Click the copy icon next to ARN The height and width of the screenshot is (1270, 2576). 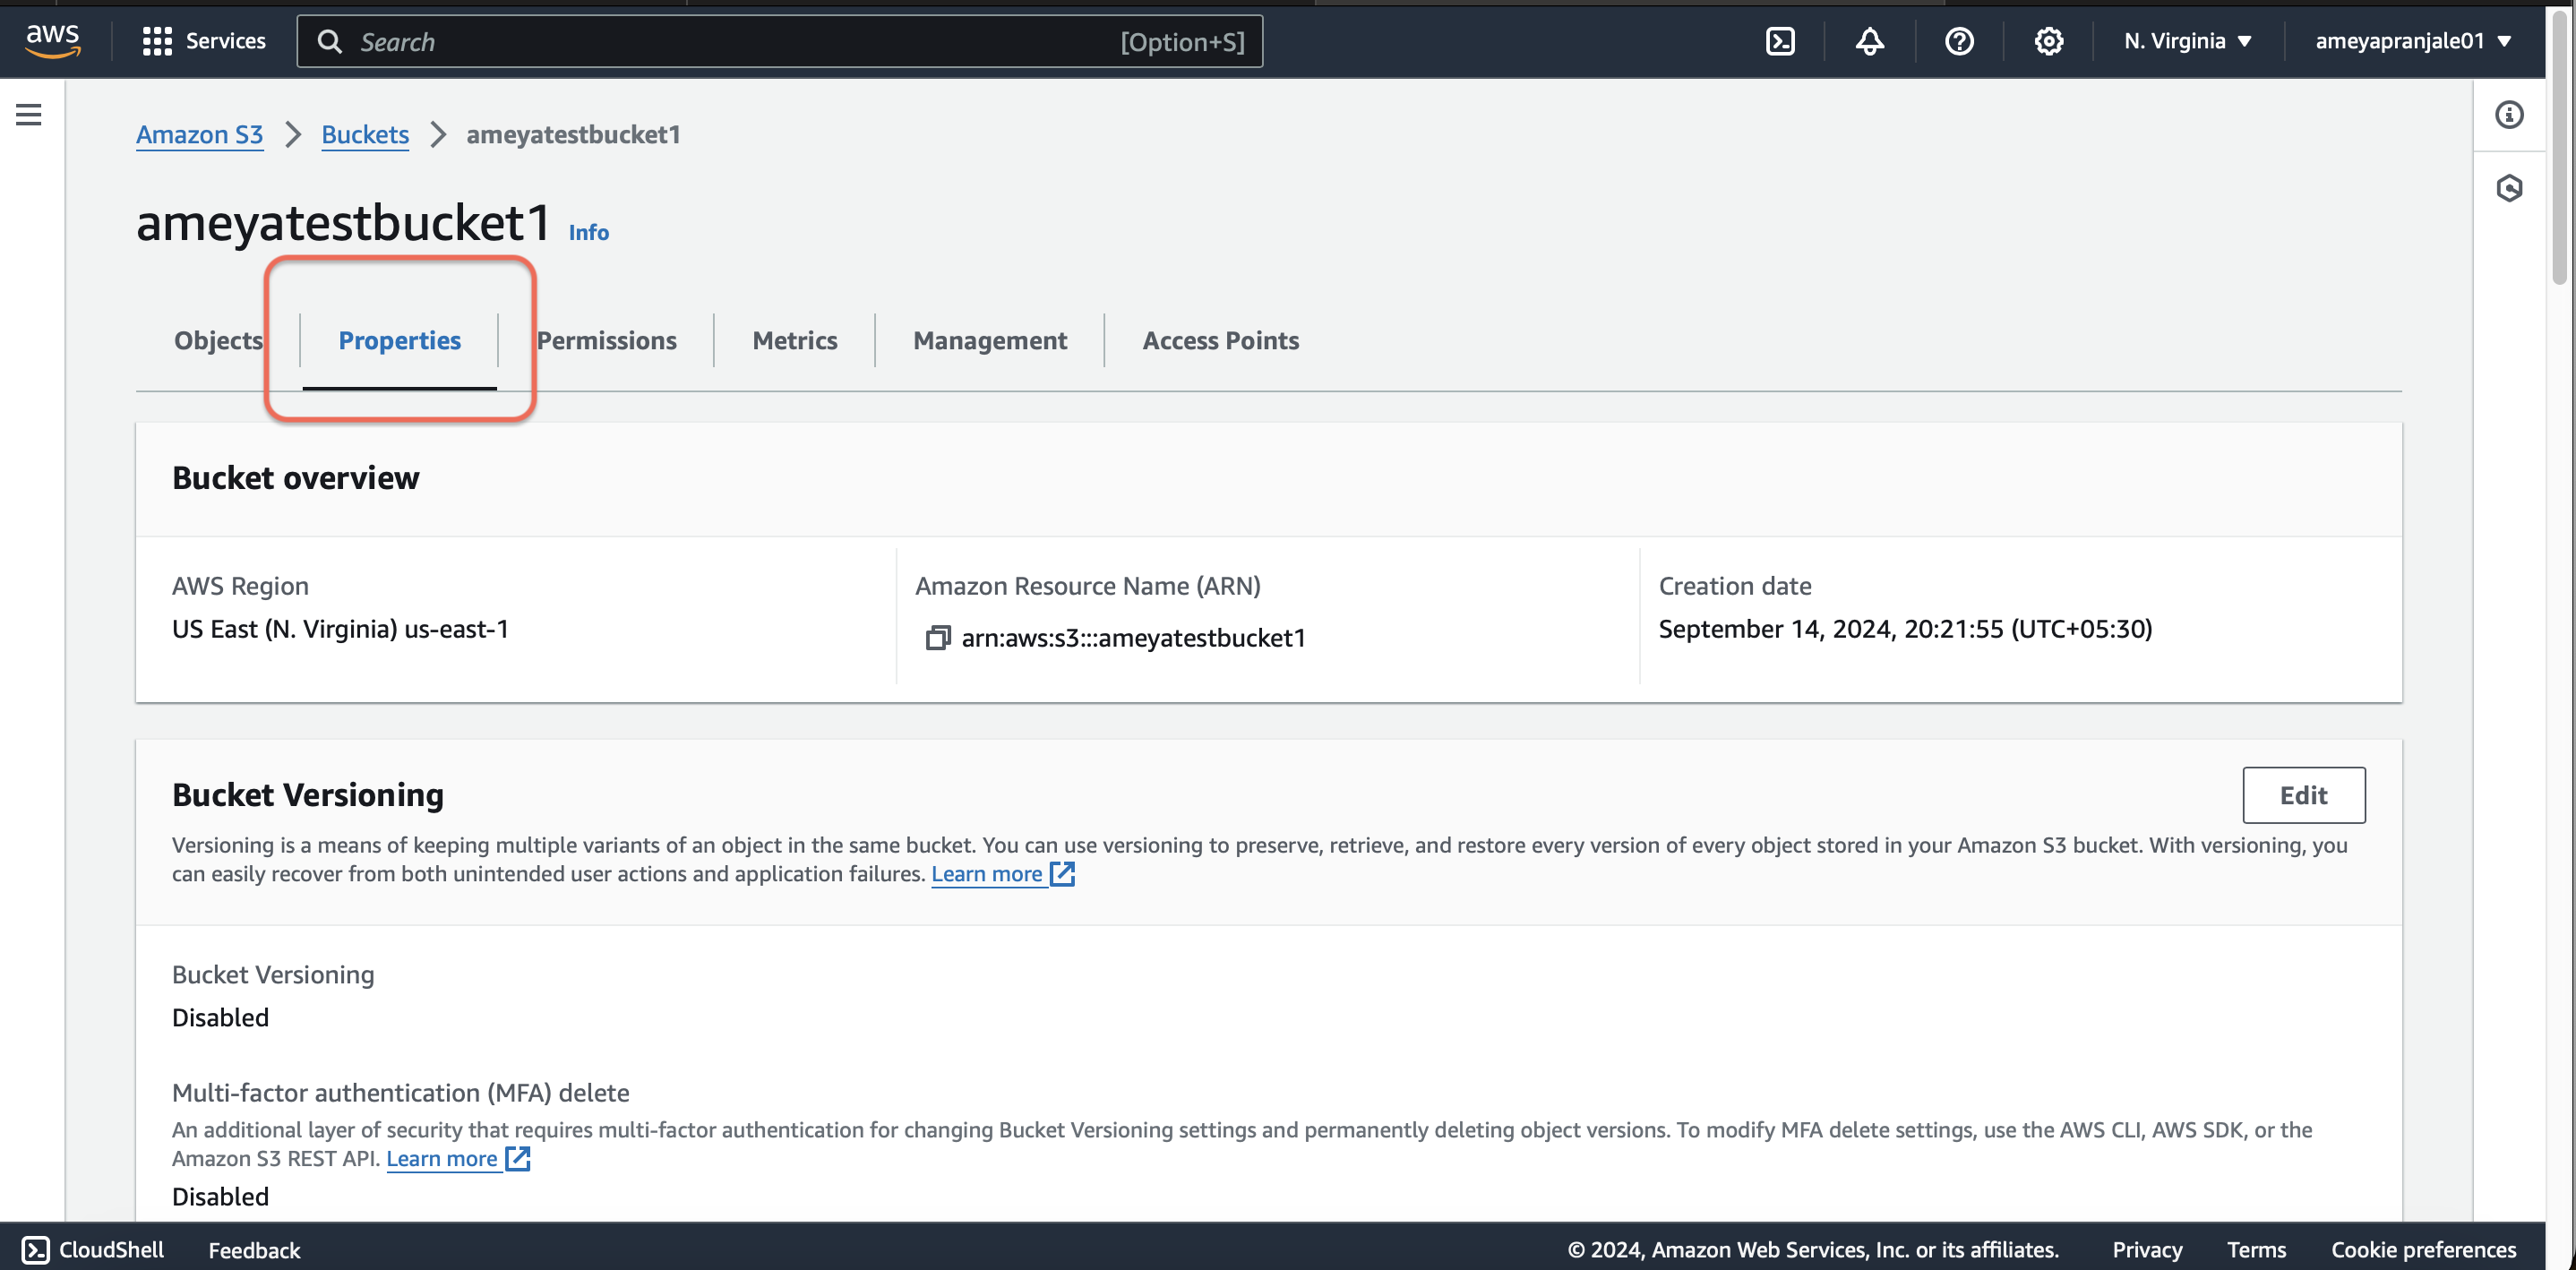click(936, 638)
